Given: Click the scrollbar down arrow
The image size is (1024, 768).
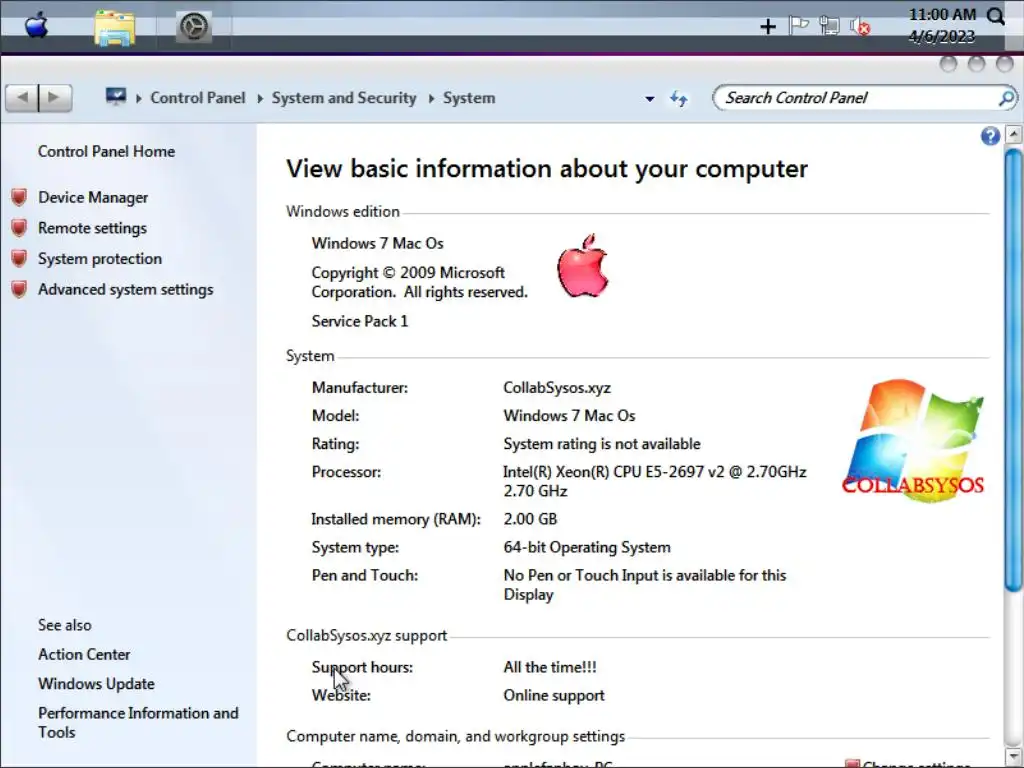Looking at the screenshot, I should pos(1013,757).
